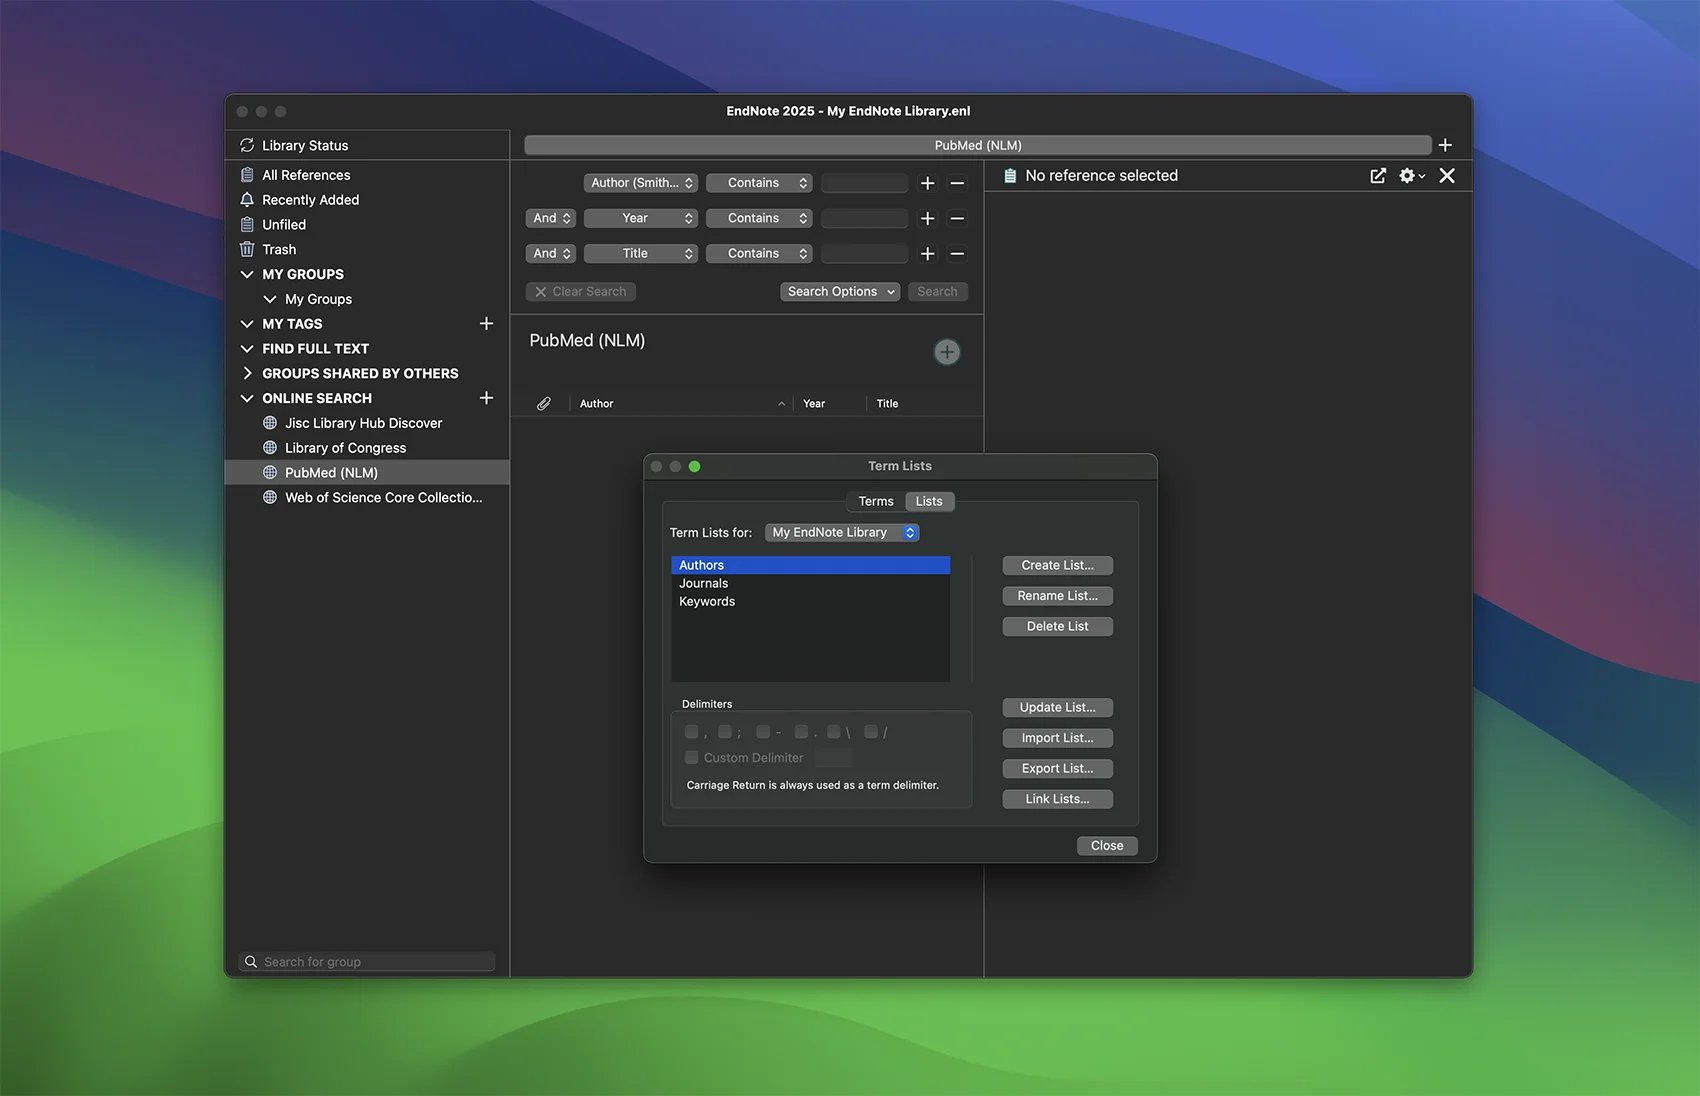Screen dimensions: 1700x1096
Task: Enable the Custom Delimiter checkbox
Action: (x=692, y=758)
